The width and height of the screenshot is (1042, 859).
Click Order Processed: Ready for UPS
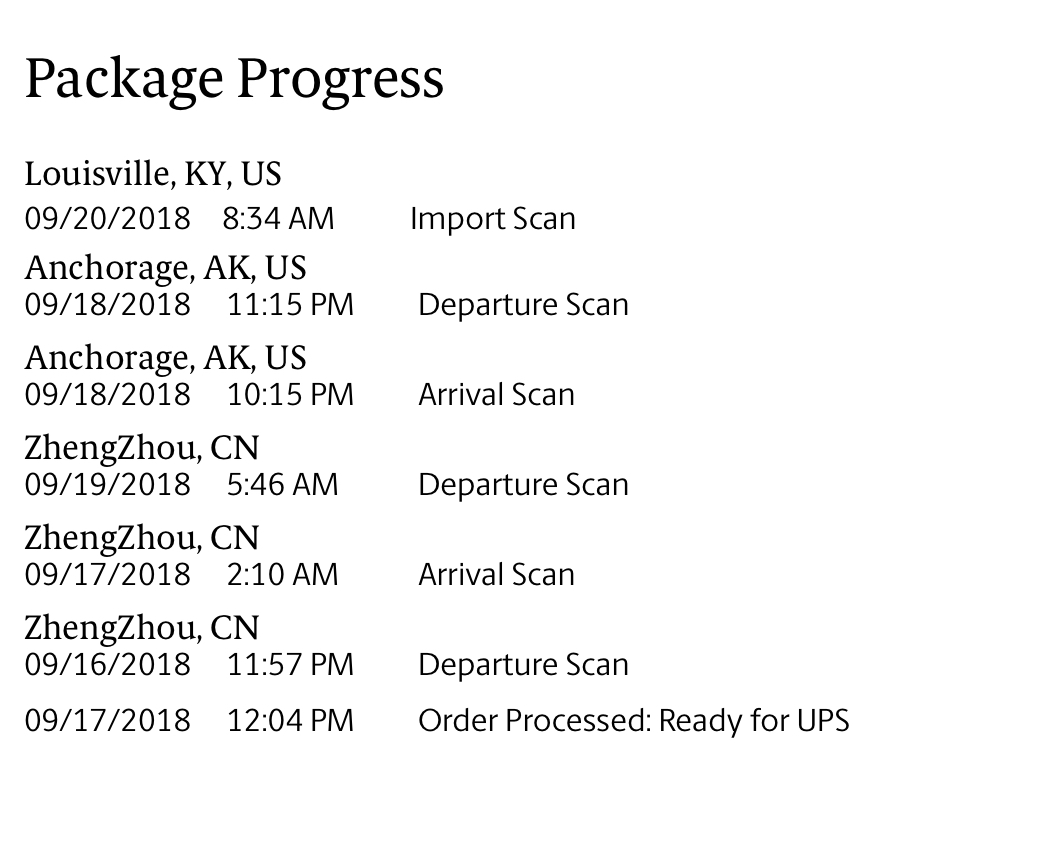click(633, 721)
